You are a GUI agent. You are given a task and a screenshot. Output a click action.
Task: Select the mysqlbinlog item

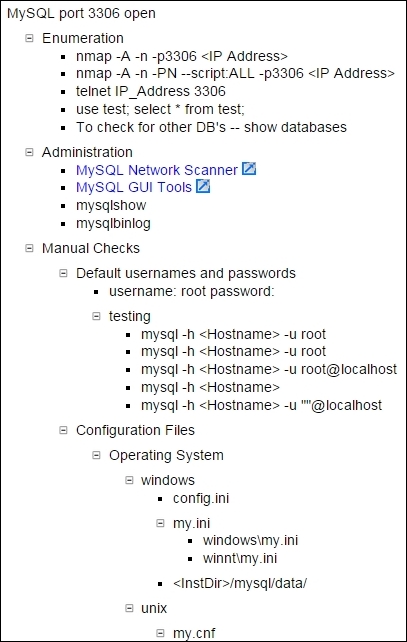click(113, 224)
